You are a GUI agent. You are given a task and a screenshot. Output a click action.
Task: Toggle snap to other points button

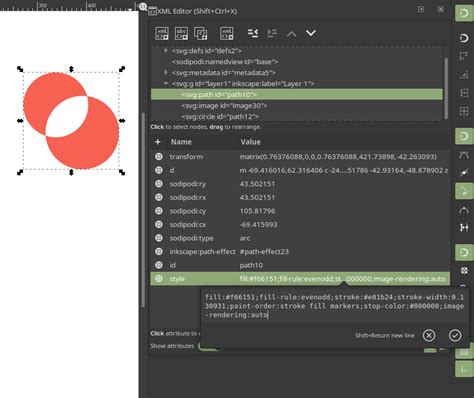tap(464, 252)
